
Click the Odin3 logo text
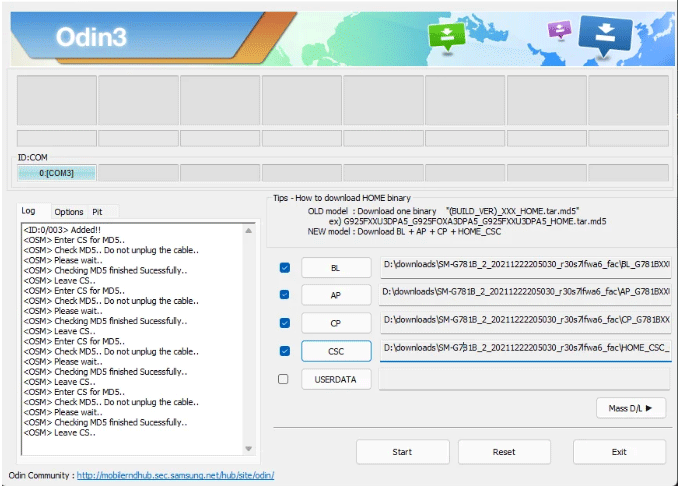coord(91,37)
